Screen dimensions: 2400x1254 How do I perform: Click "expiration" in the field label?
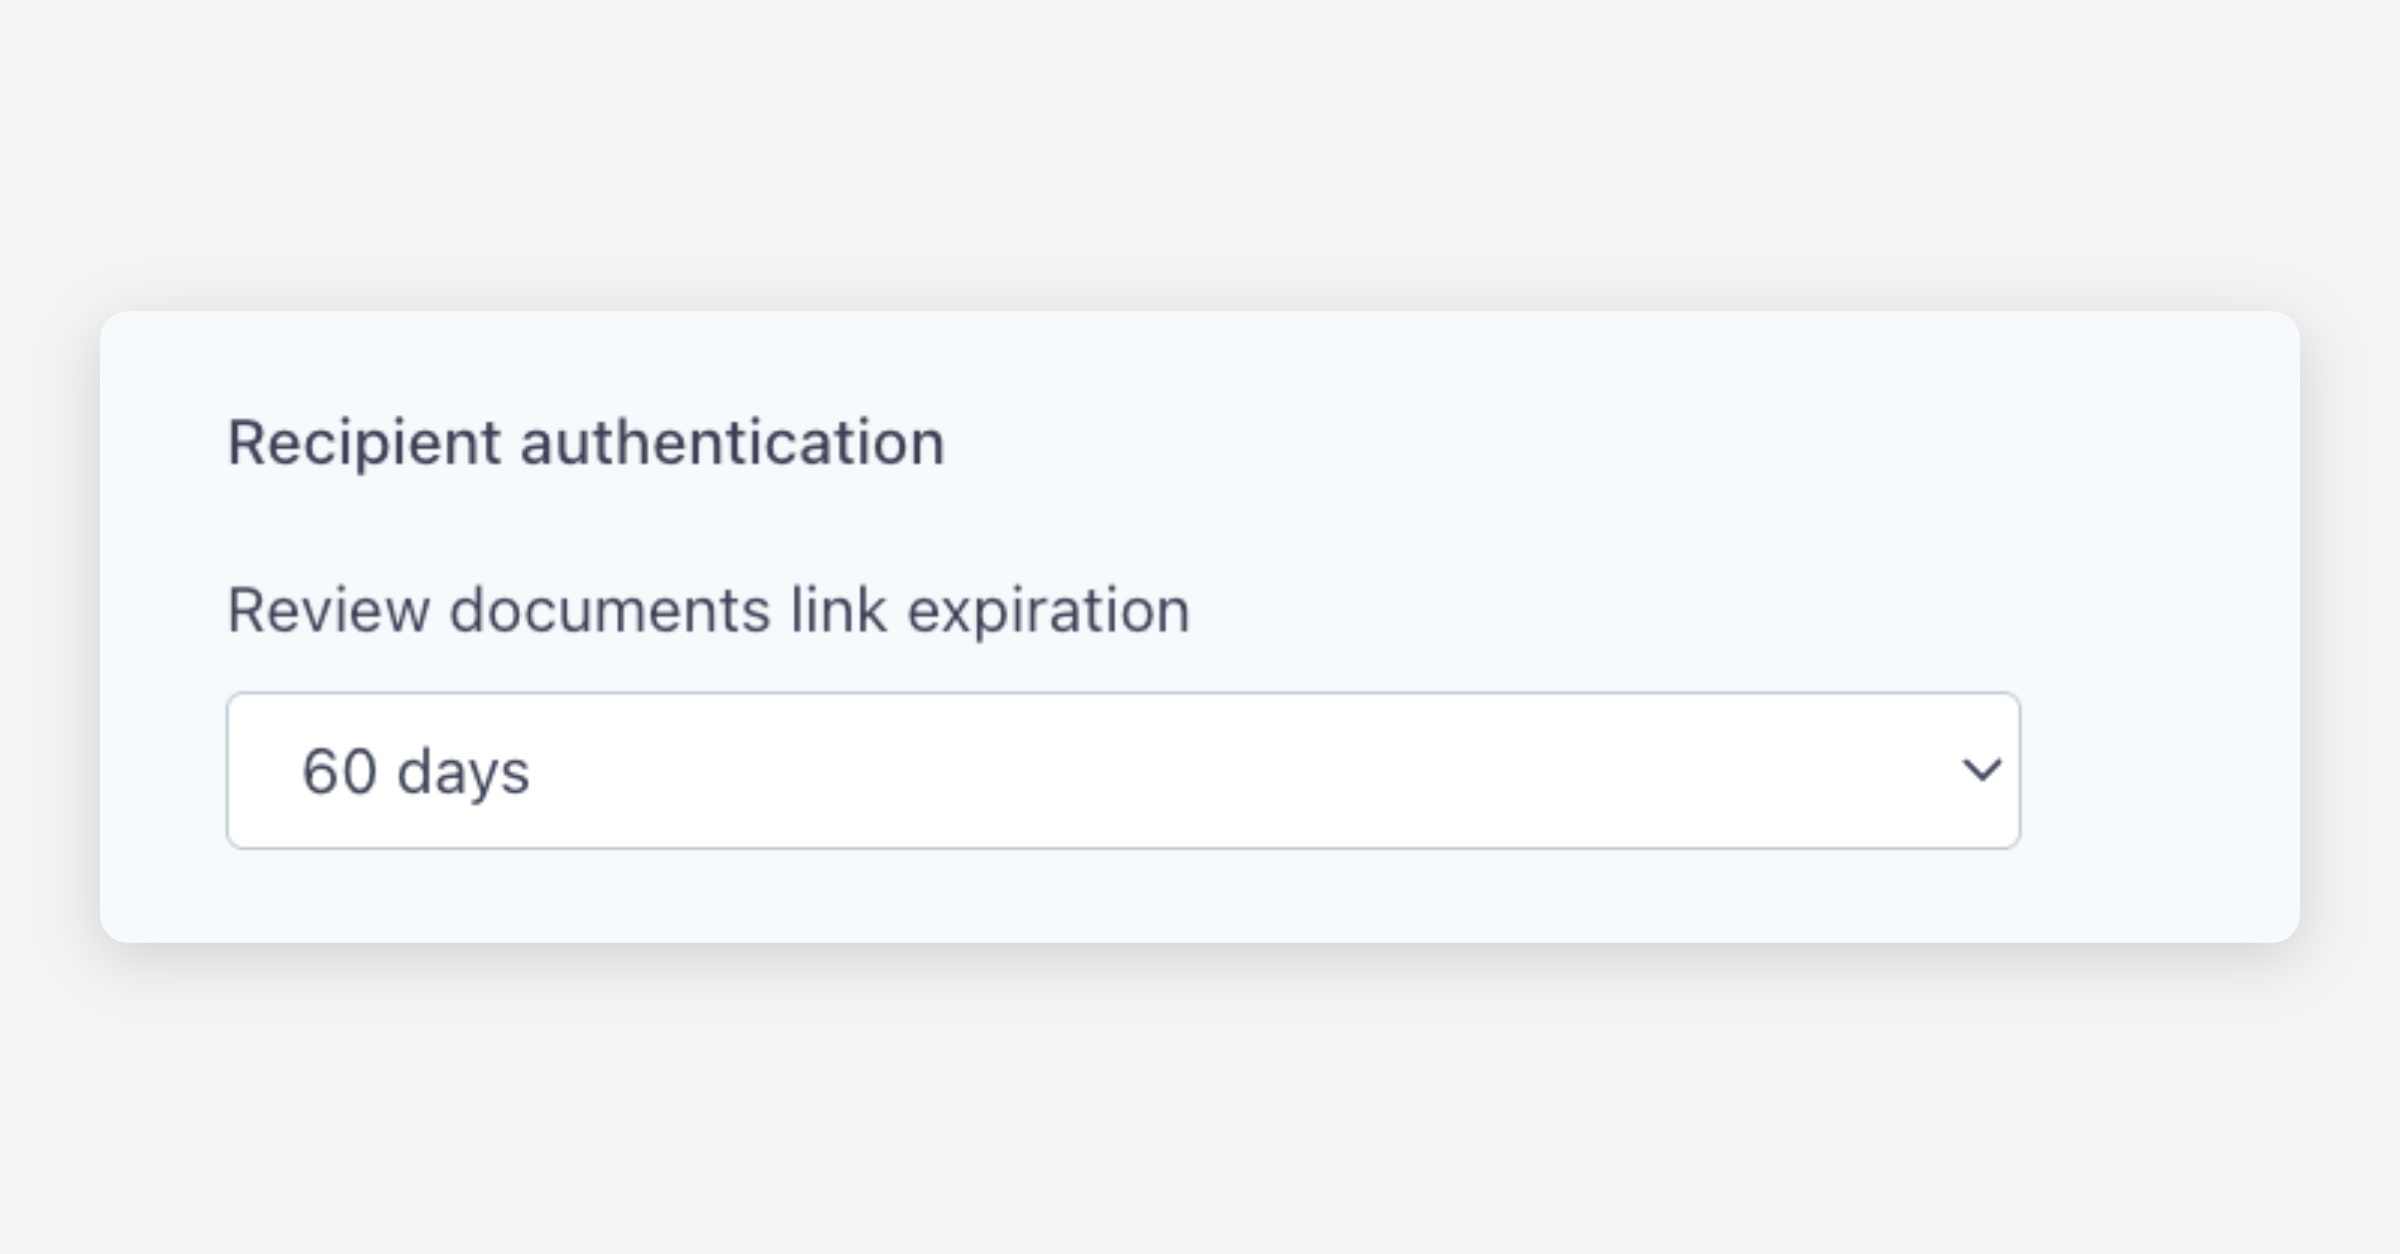click(1048, 610)
